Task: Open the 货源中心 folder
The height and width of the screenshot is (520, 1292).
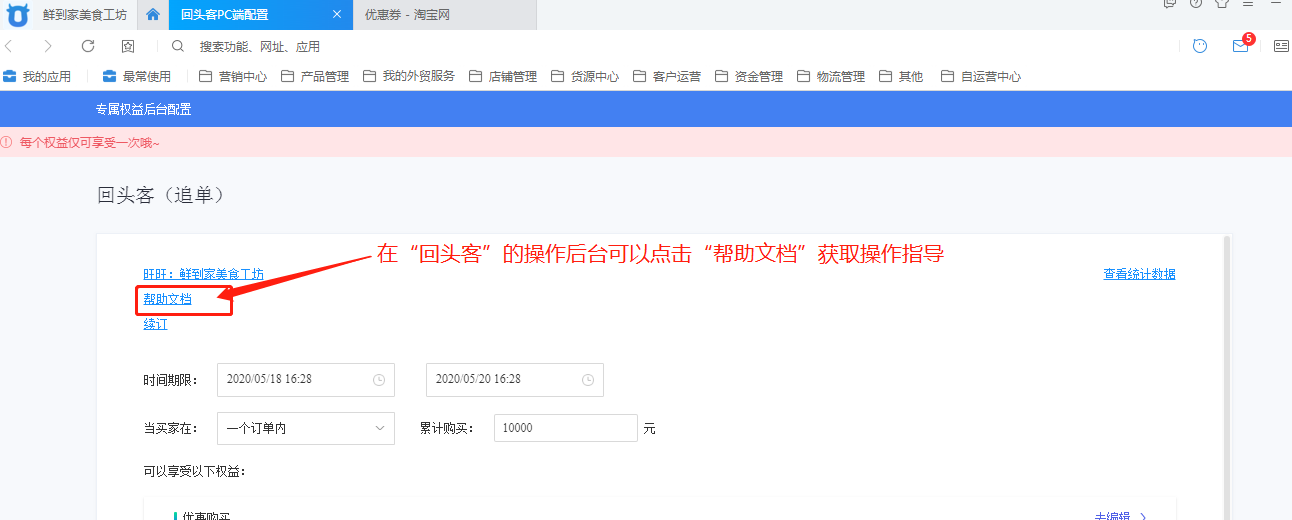Action: 585,76
